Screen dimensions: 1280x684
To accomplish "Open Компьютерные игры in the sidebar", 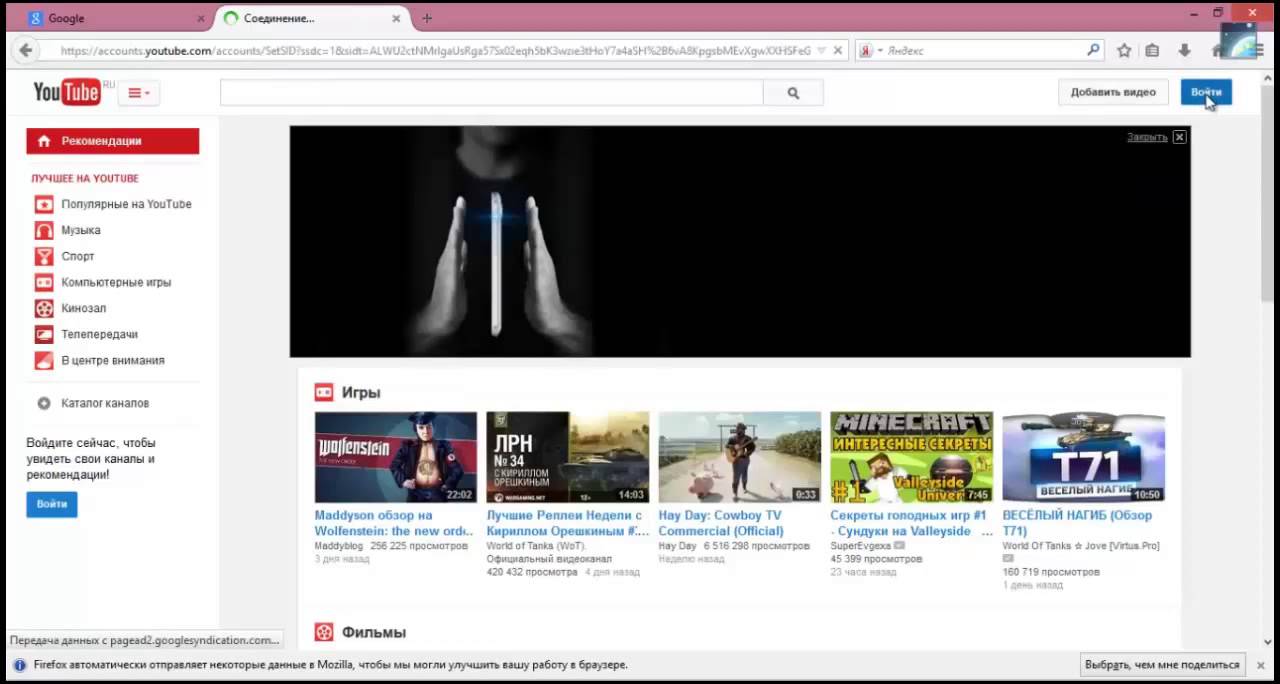I will click(116, 282).
